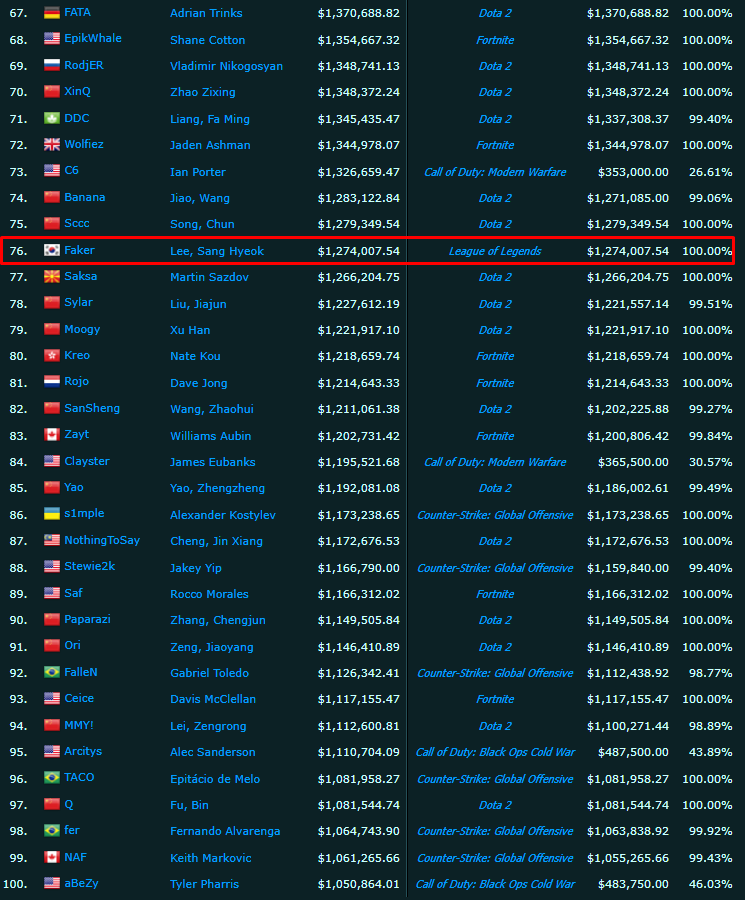Open Faker's player ID link
The width and height of the screenshot is (745, 900).
pyautogui.click(x=79, y=250)
